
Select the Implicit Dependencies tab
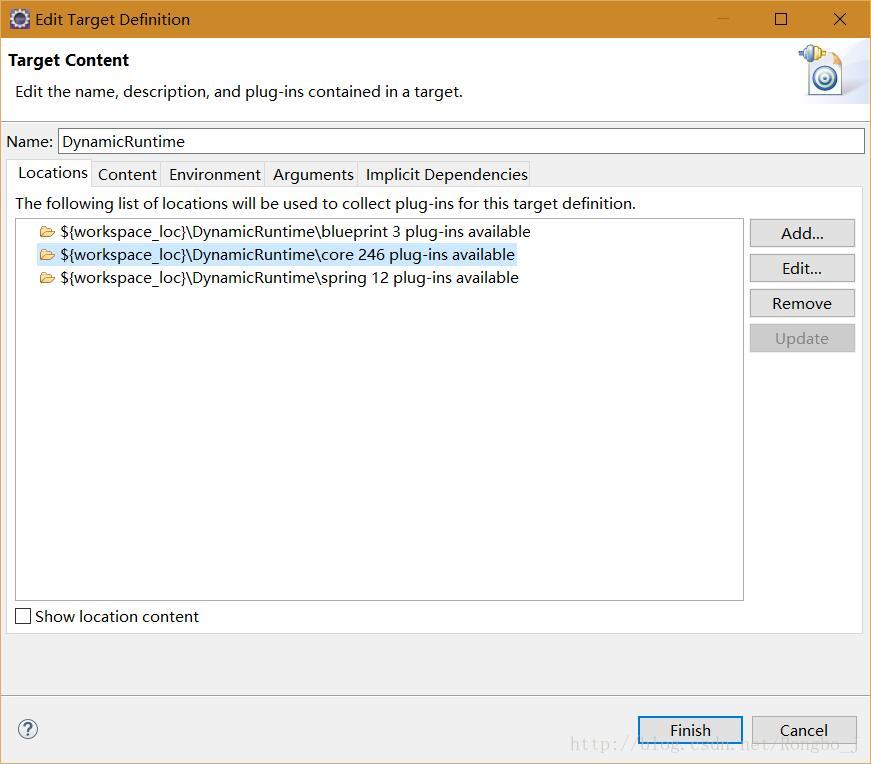point(446,174)
